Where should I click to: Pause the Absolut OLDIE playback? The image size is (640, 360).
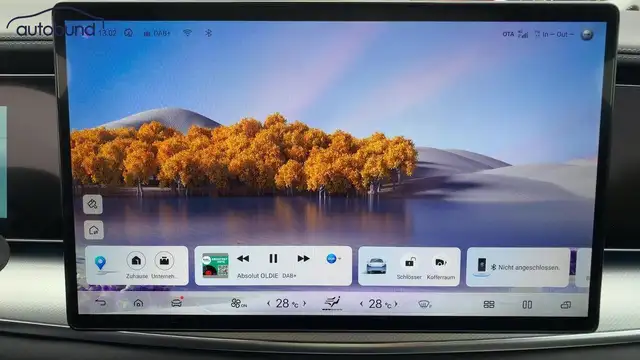pyautogui.click(x=273, y=258)
